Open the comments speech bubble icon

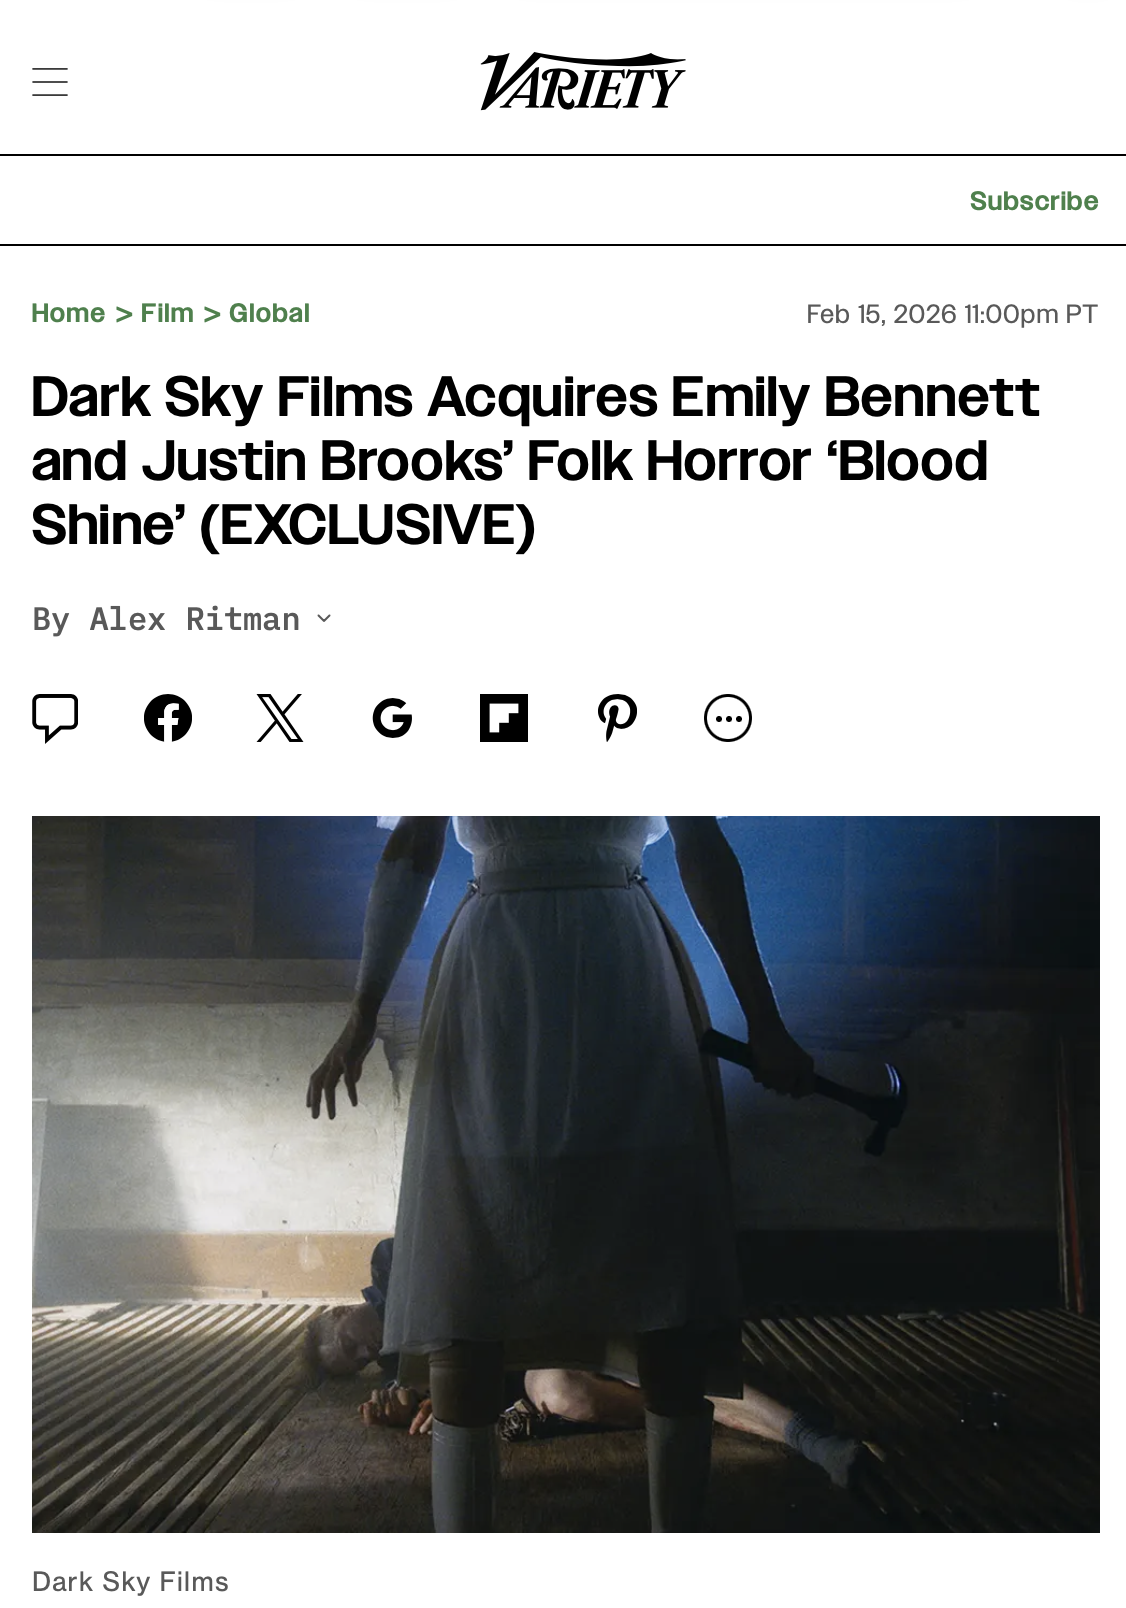click(x=55, y=718)
